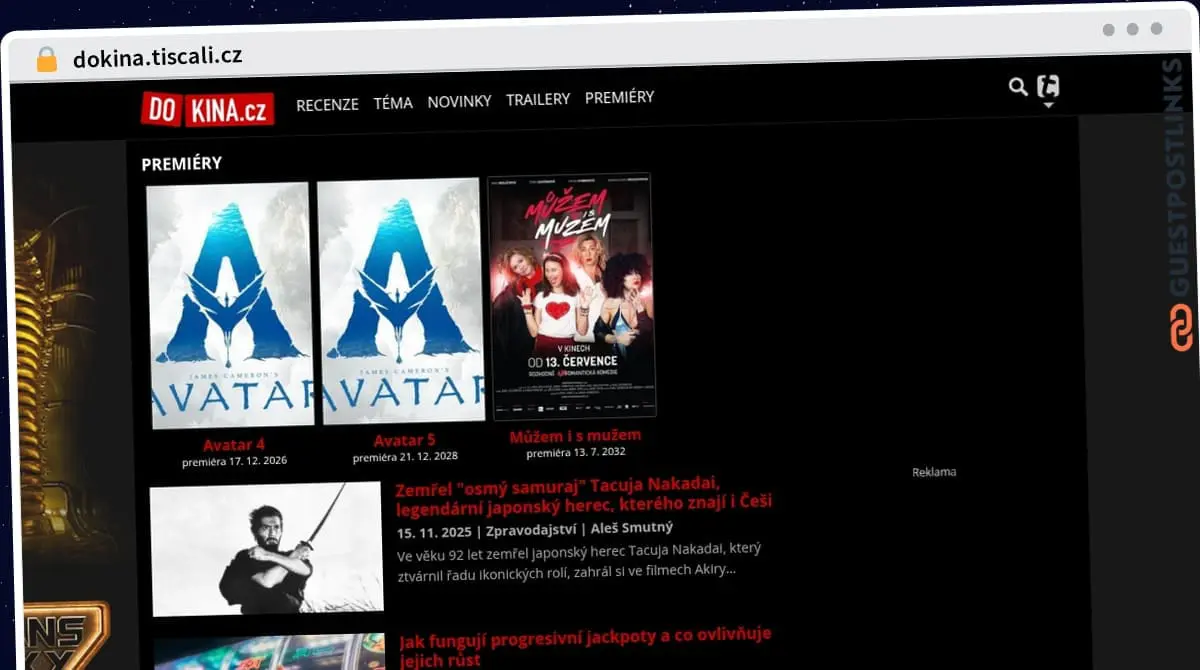This screenshot has width=1200, height=670.
Task: Open the TÉMA menu item
Action: click(x=393, y=102)
